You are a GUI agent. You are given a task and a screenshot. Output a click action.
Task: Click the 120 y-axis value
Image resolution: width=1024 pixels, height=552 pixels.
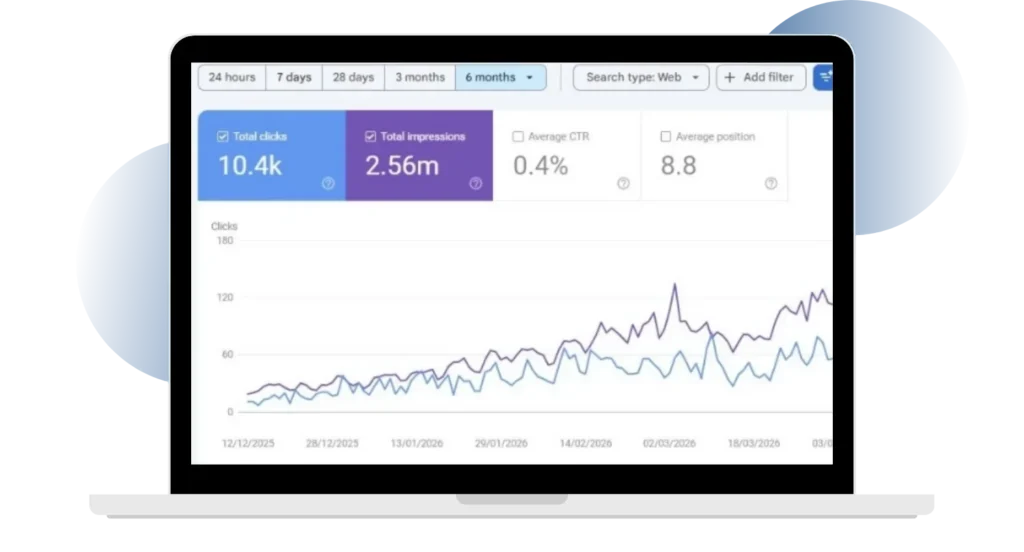tap(225, 297)
